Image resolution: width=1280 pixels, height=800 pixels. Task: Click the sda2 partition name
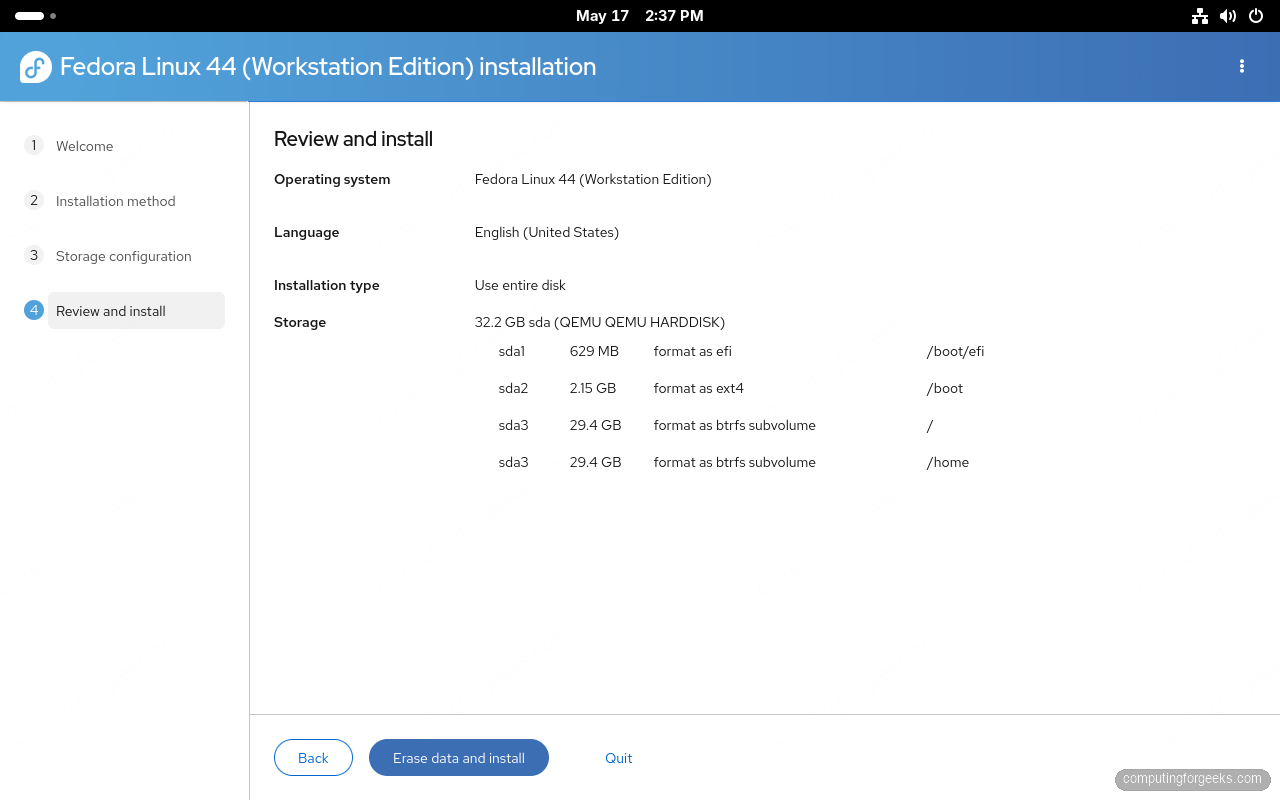513,388
